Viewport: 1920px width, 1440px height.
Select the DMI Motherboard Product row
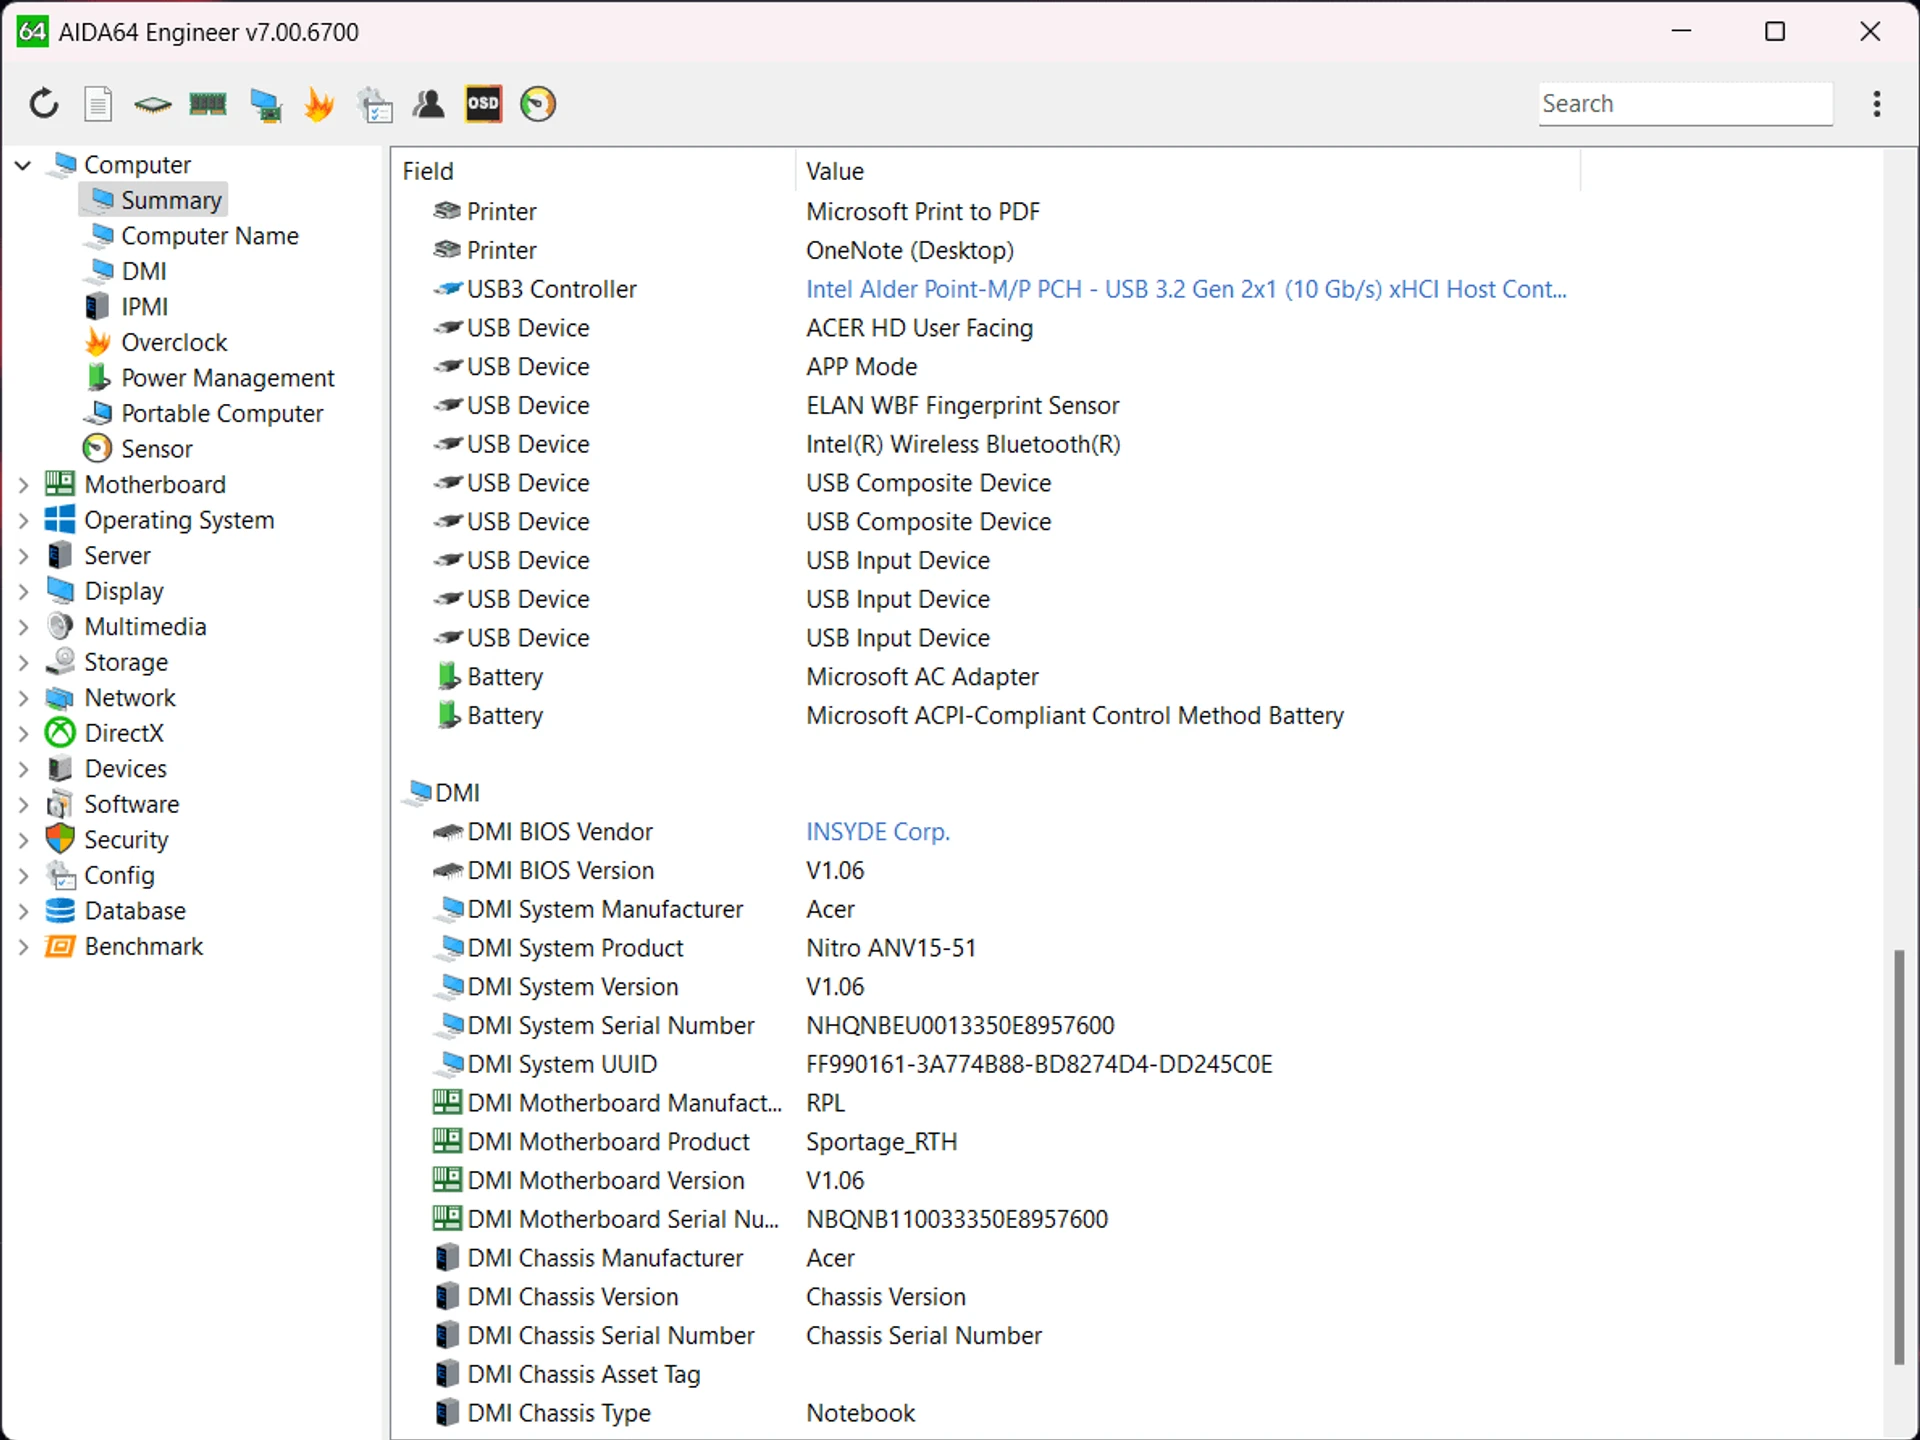pyautogui.click(x=984, y=1141)
